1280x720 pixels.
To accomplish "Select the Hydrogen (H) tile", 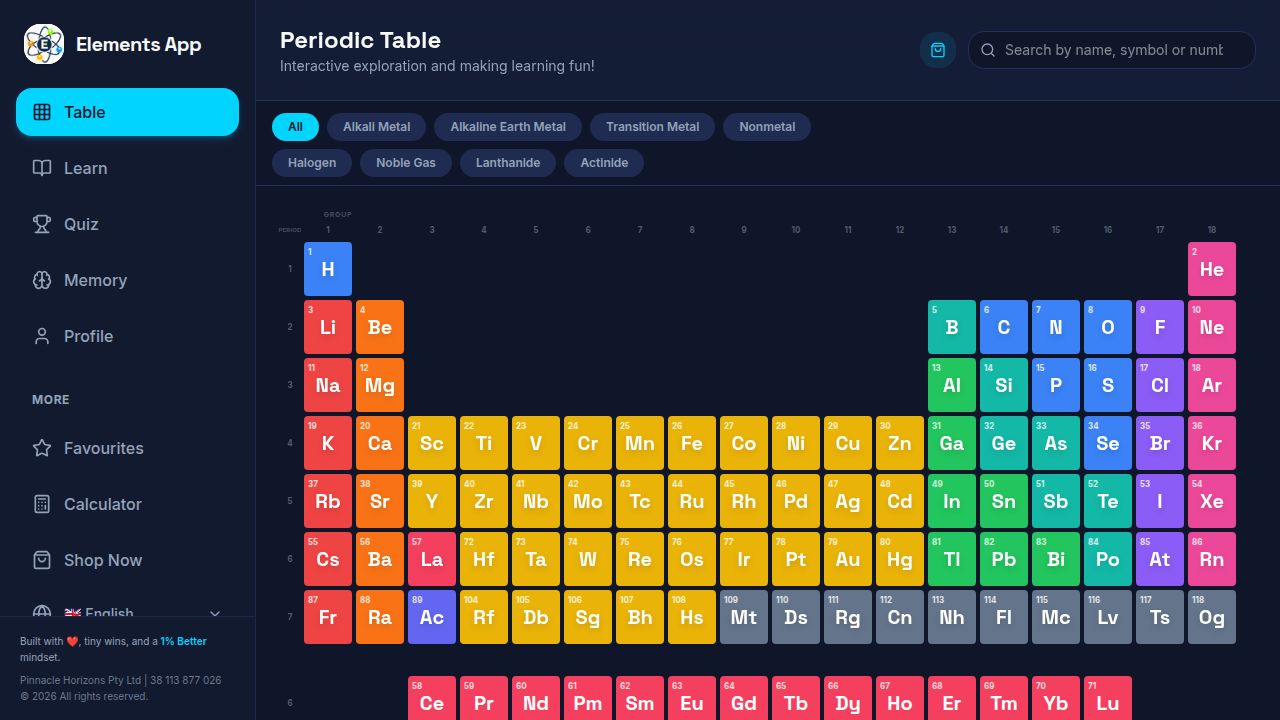I will (x=328, y=269).
